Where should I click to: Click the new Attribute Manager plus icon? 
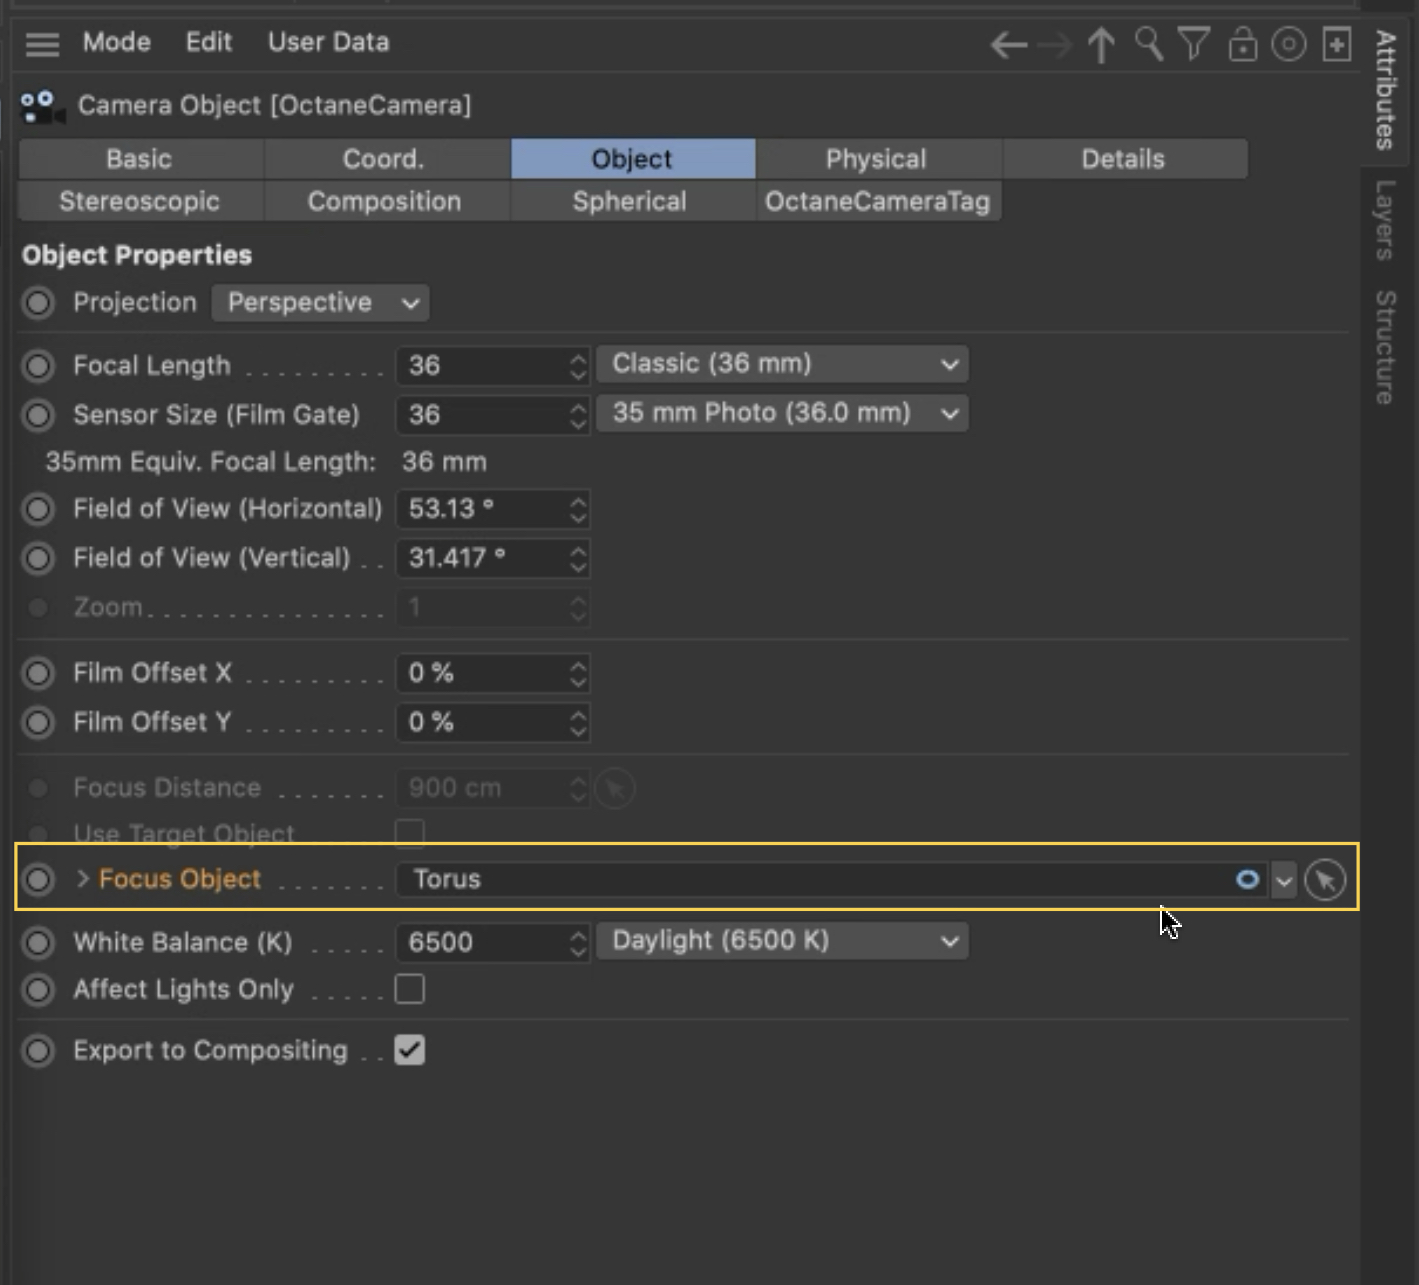(1337, 44)
